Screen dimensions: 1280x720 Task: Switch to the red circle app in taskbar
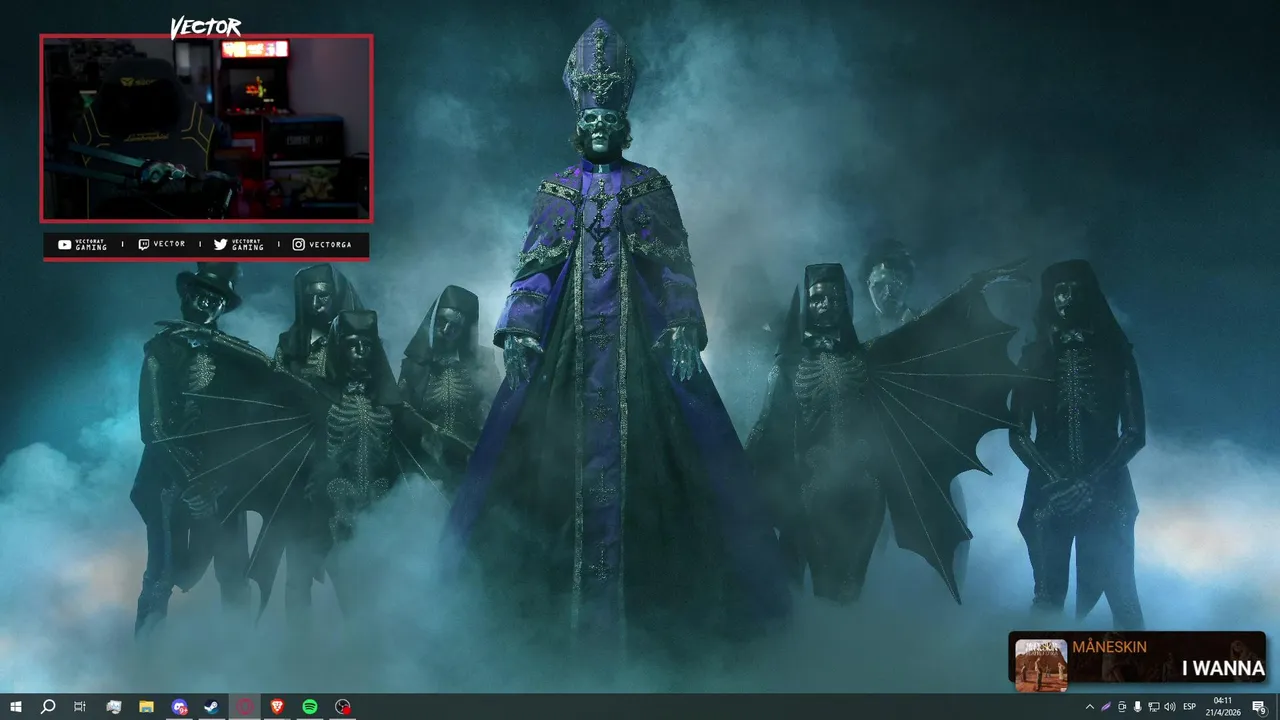[245, 707]
